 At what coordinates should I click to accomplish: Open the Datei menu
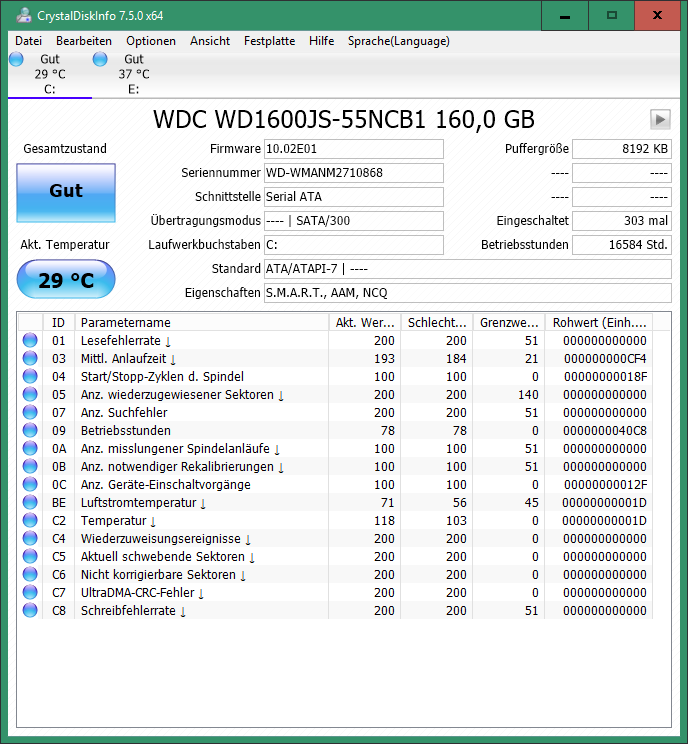(28, 41)
